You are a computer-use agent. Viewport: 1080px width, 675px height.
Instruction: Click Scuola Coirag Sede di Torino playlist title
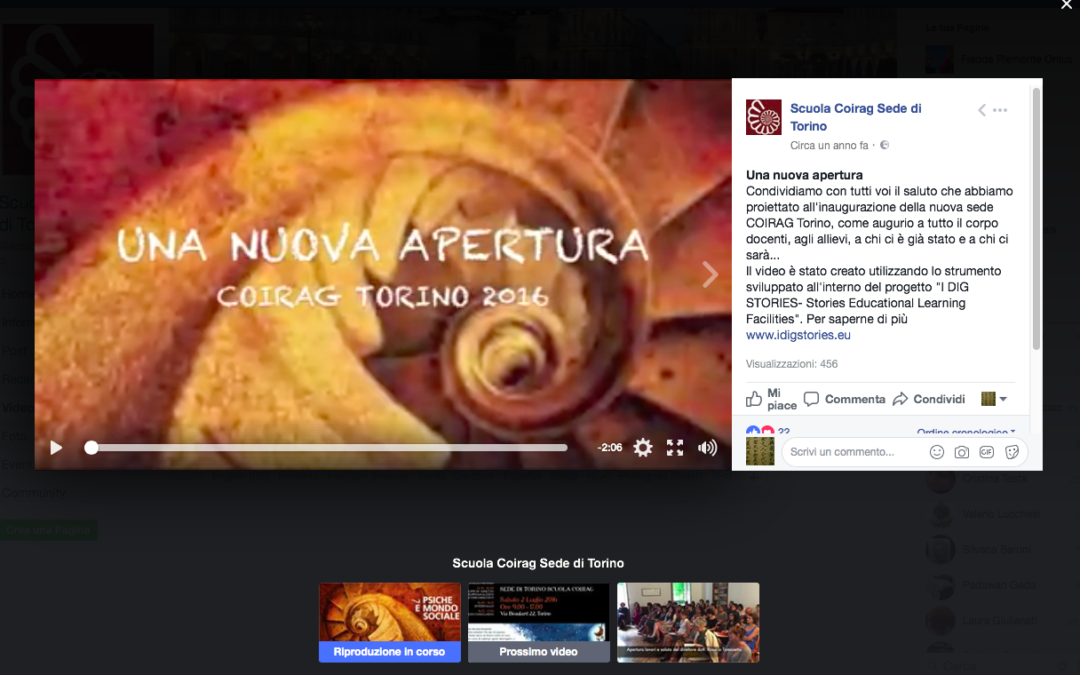538,563
